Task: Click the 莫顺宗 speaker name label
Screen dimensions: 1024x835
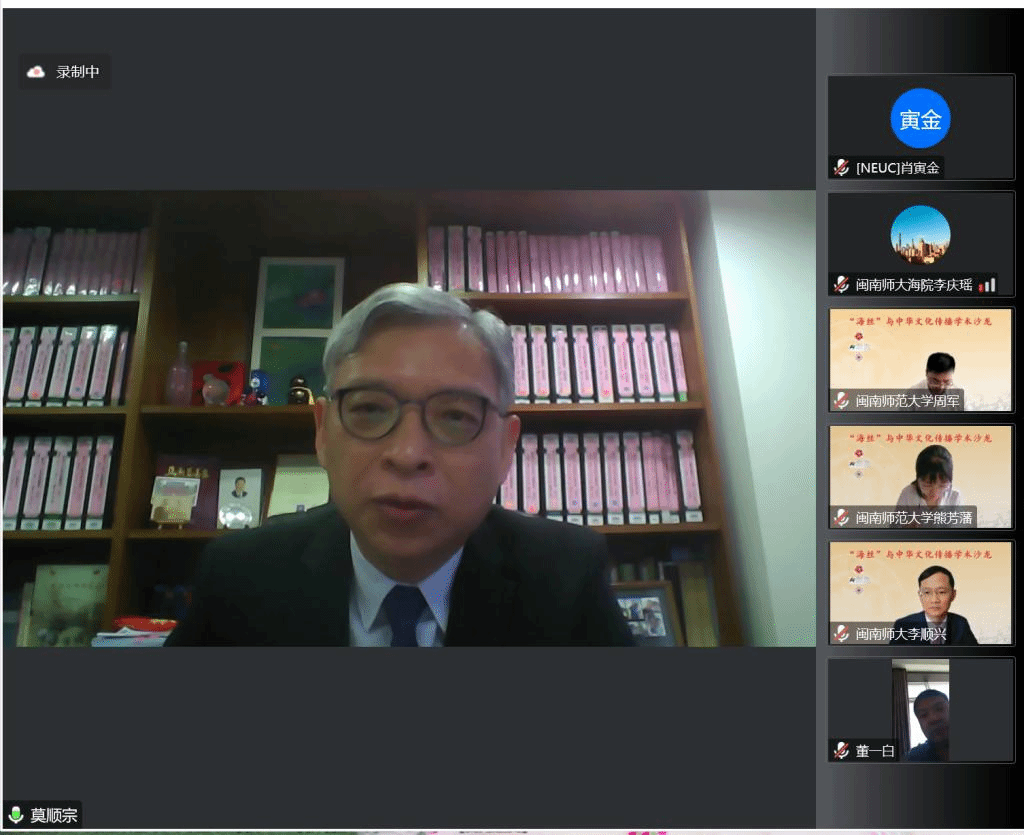Action: (53, 815)
